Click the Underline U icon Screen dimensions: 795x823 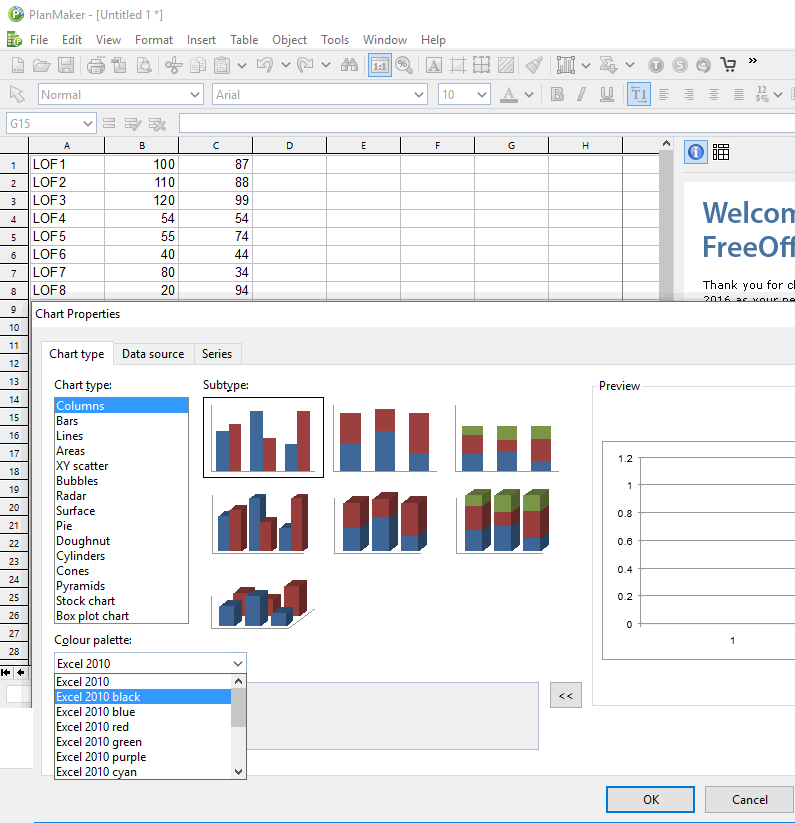pos(607,94)
